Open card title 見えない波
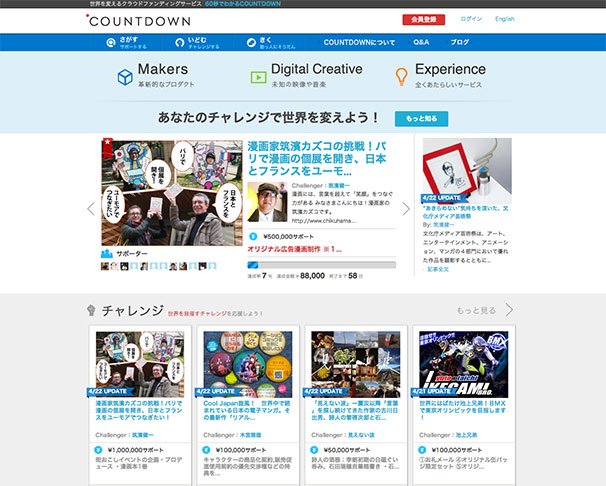 (355, 410)
